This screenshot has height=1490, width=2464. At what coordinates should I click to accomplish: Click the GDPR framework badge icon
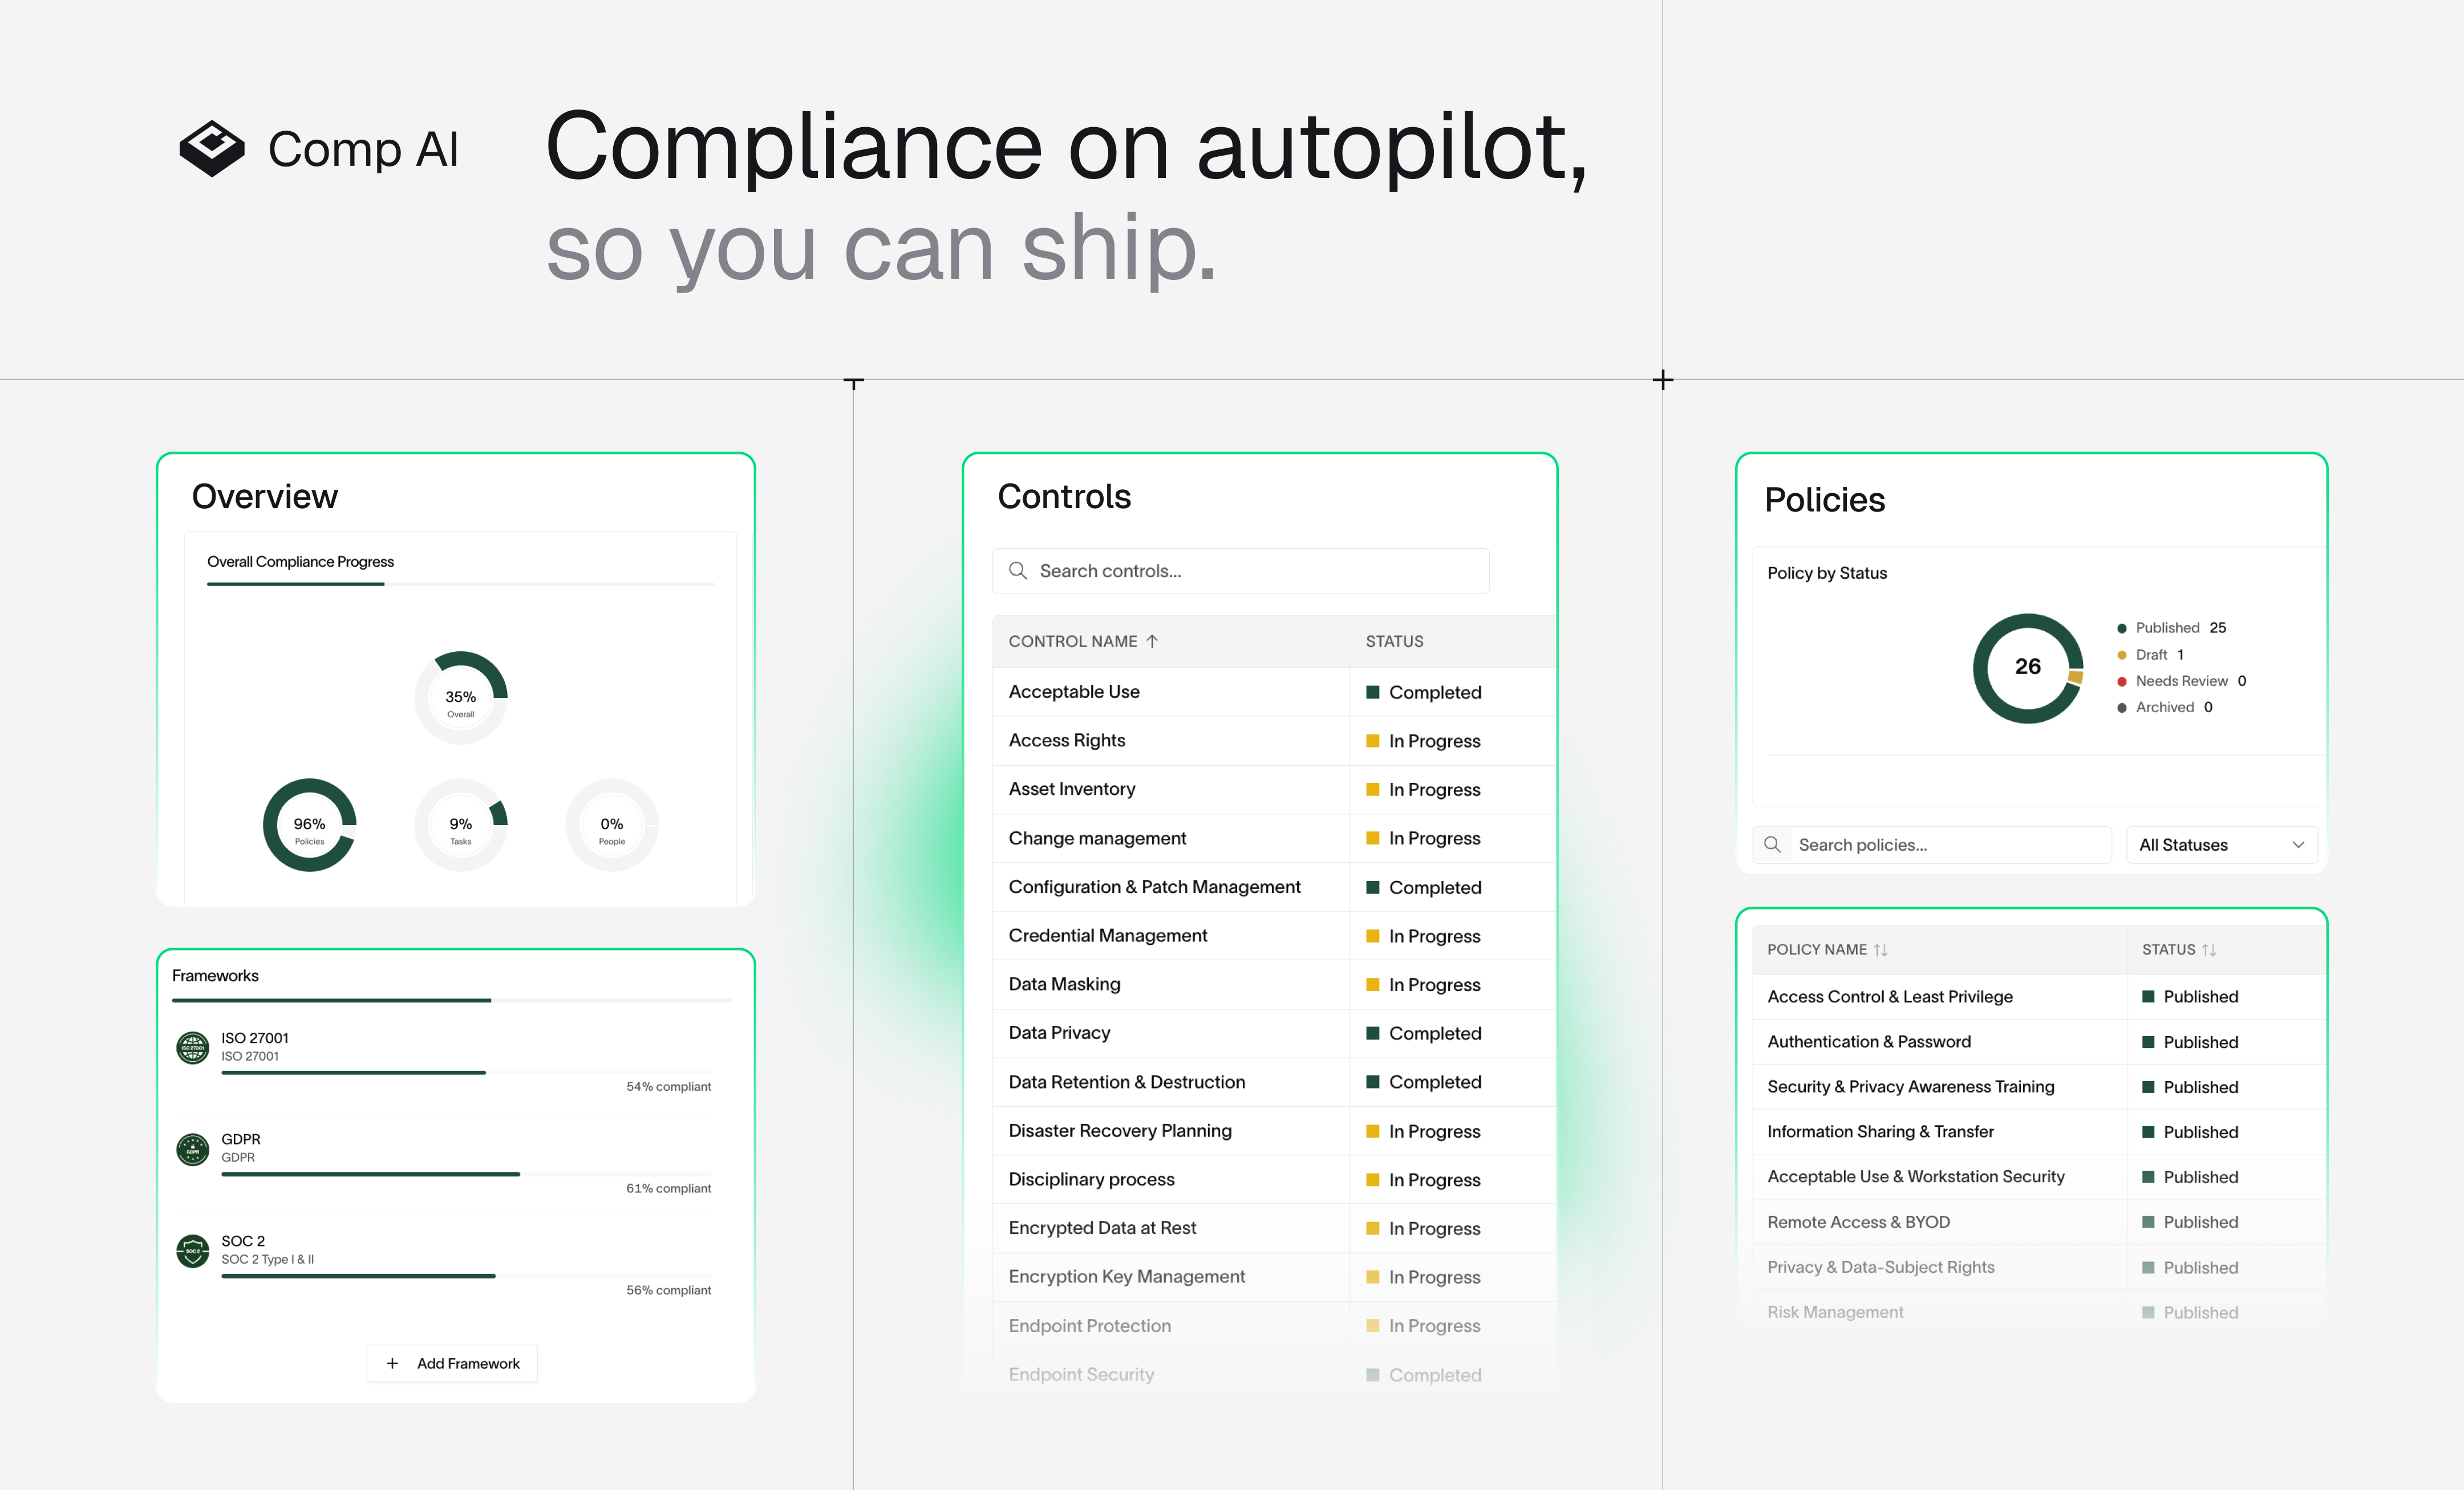click(x=192, y=1149)
